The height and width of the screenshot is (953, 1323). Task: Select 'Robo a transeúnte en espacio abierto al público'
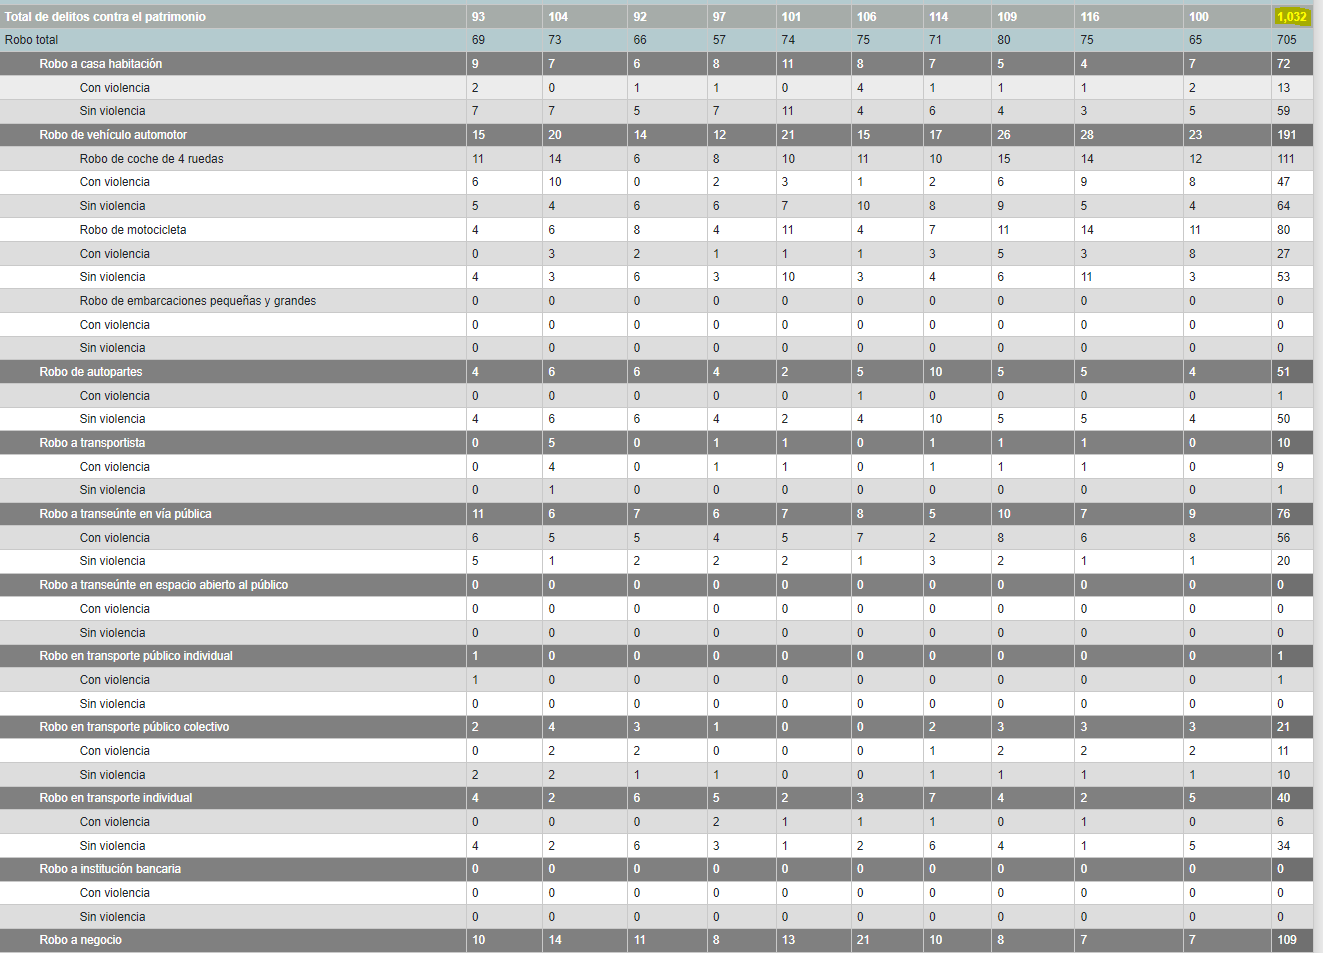(163, 585)
